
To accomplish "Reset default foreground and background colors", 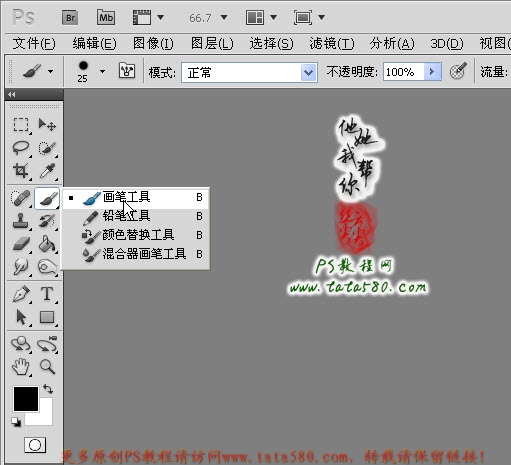I will click(x=16, y=422).
